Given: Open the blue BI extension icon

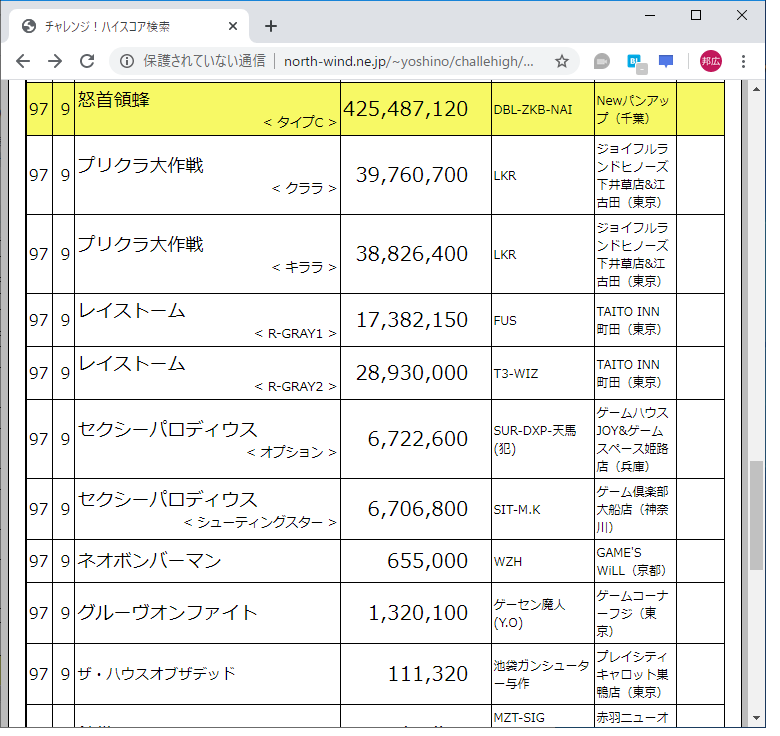Looking at the screenshot, I should pyautogui.click(x=636, y=63).
